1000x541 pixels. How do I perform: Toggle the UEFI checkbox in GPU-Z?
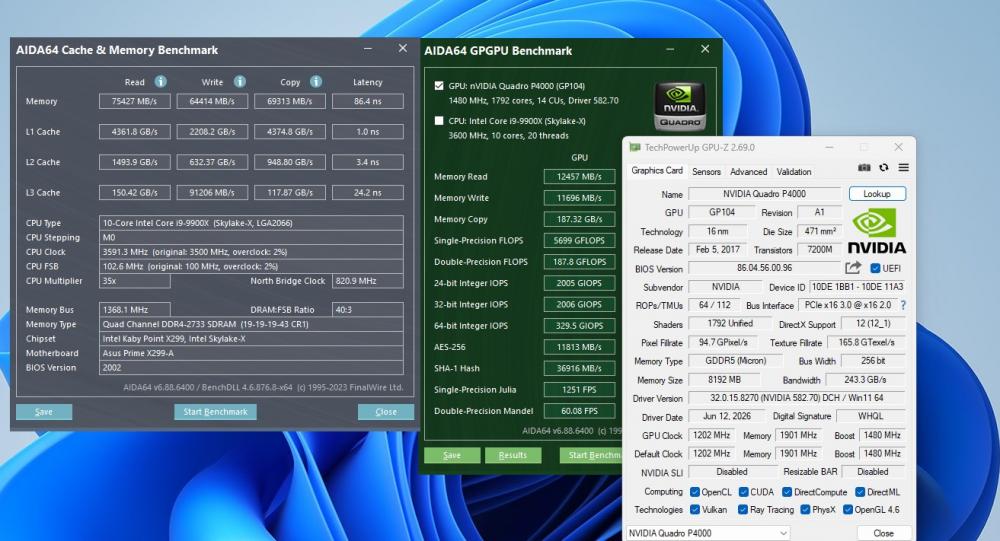pyautogui.click(x=876, y=269)
